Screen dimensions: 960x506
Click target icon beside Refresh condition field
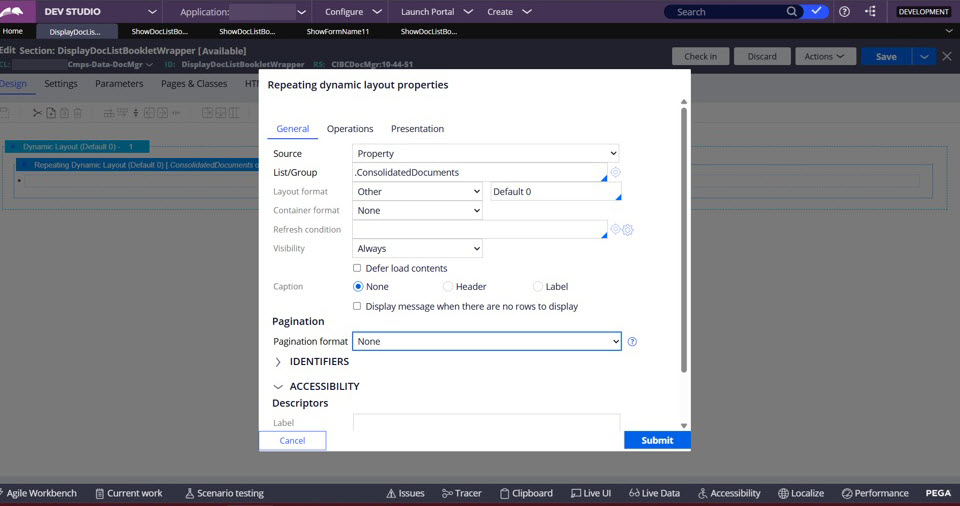[x=615, y=230]
